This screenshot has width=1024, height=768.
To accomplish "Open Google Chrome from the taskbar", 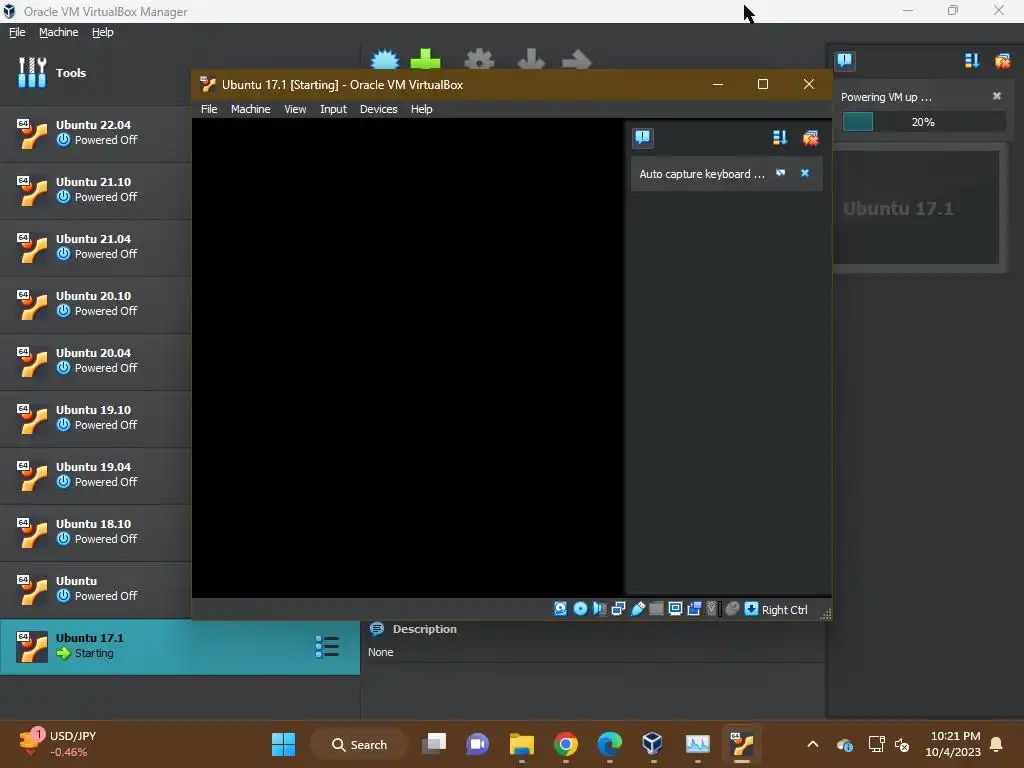I will pos(566,744).
